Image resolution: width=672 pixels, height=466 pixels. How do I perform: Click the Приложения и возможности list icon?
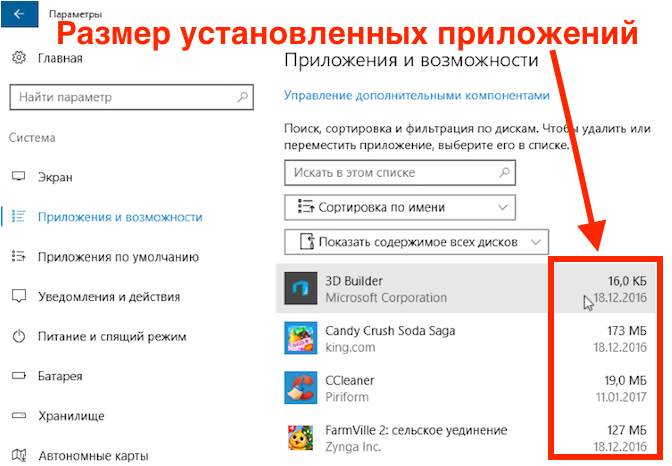19,216
